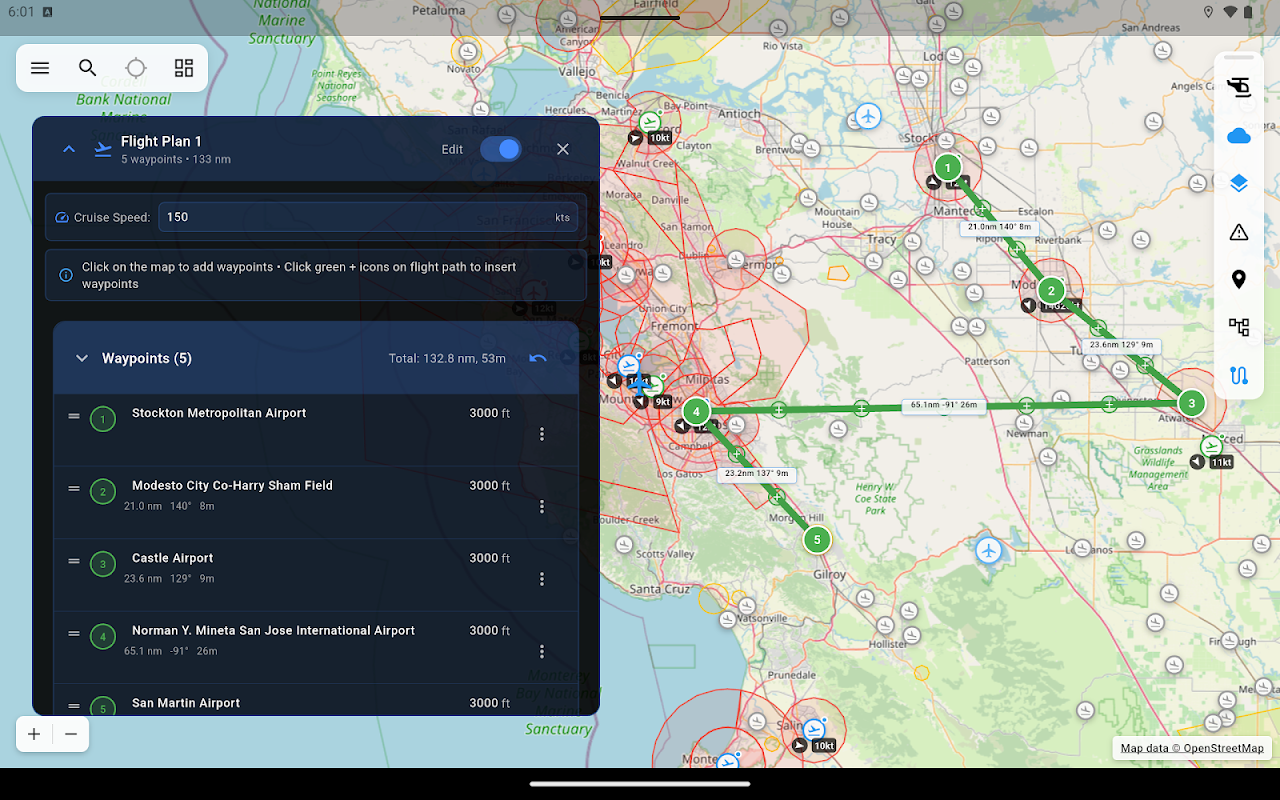The width and height of the screenshot is (1280, 800).
Task: Click the 3000 ft altitude of Castle Airport
Action: click(x=490, y=558)
